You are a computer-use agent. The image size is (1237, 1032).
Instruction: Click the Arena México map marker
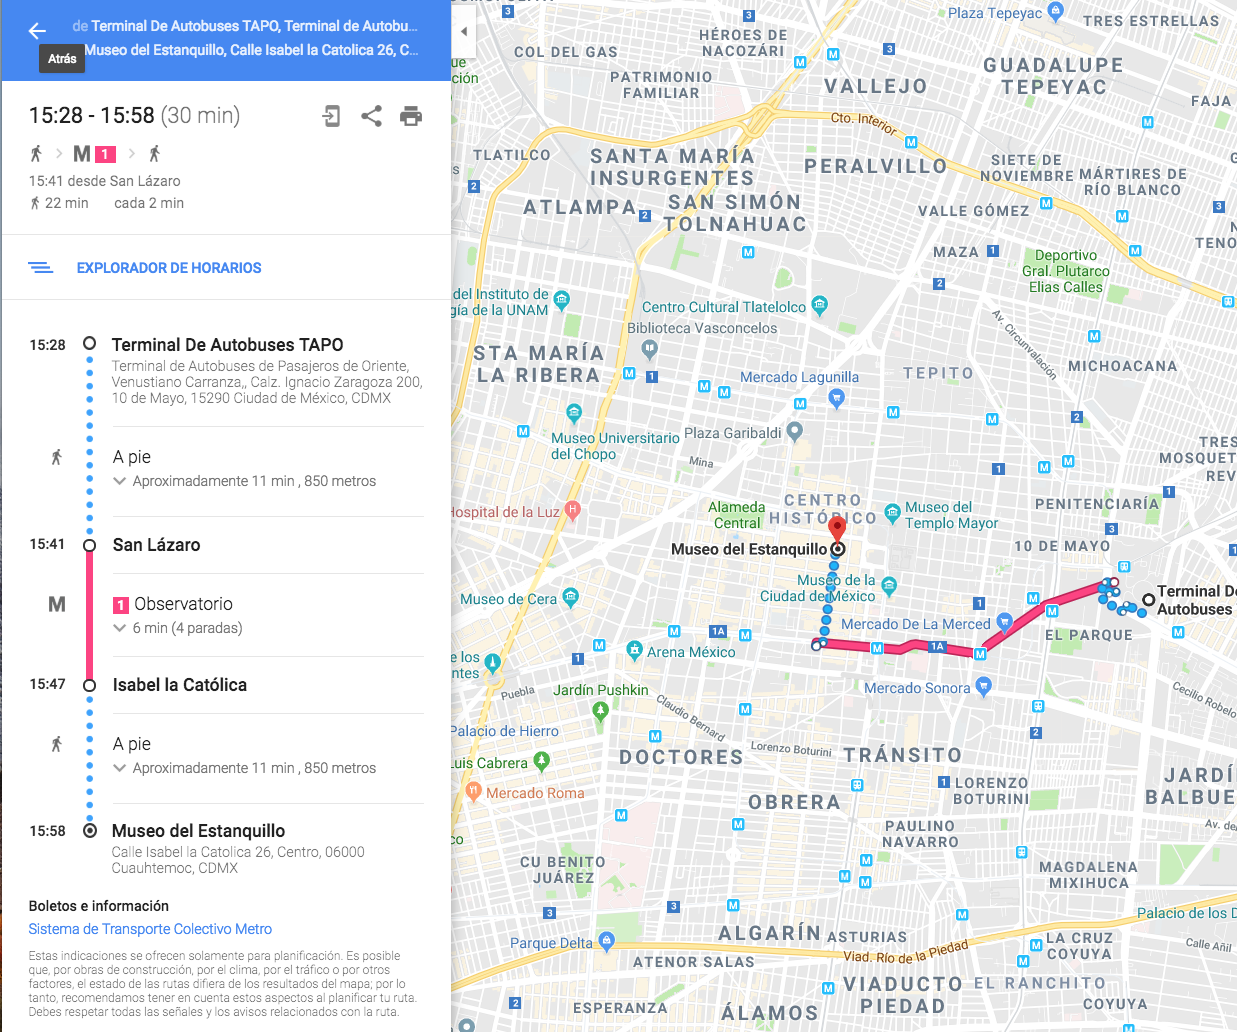(634, 650)
